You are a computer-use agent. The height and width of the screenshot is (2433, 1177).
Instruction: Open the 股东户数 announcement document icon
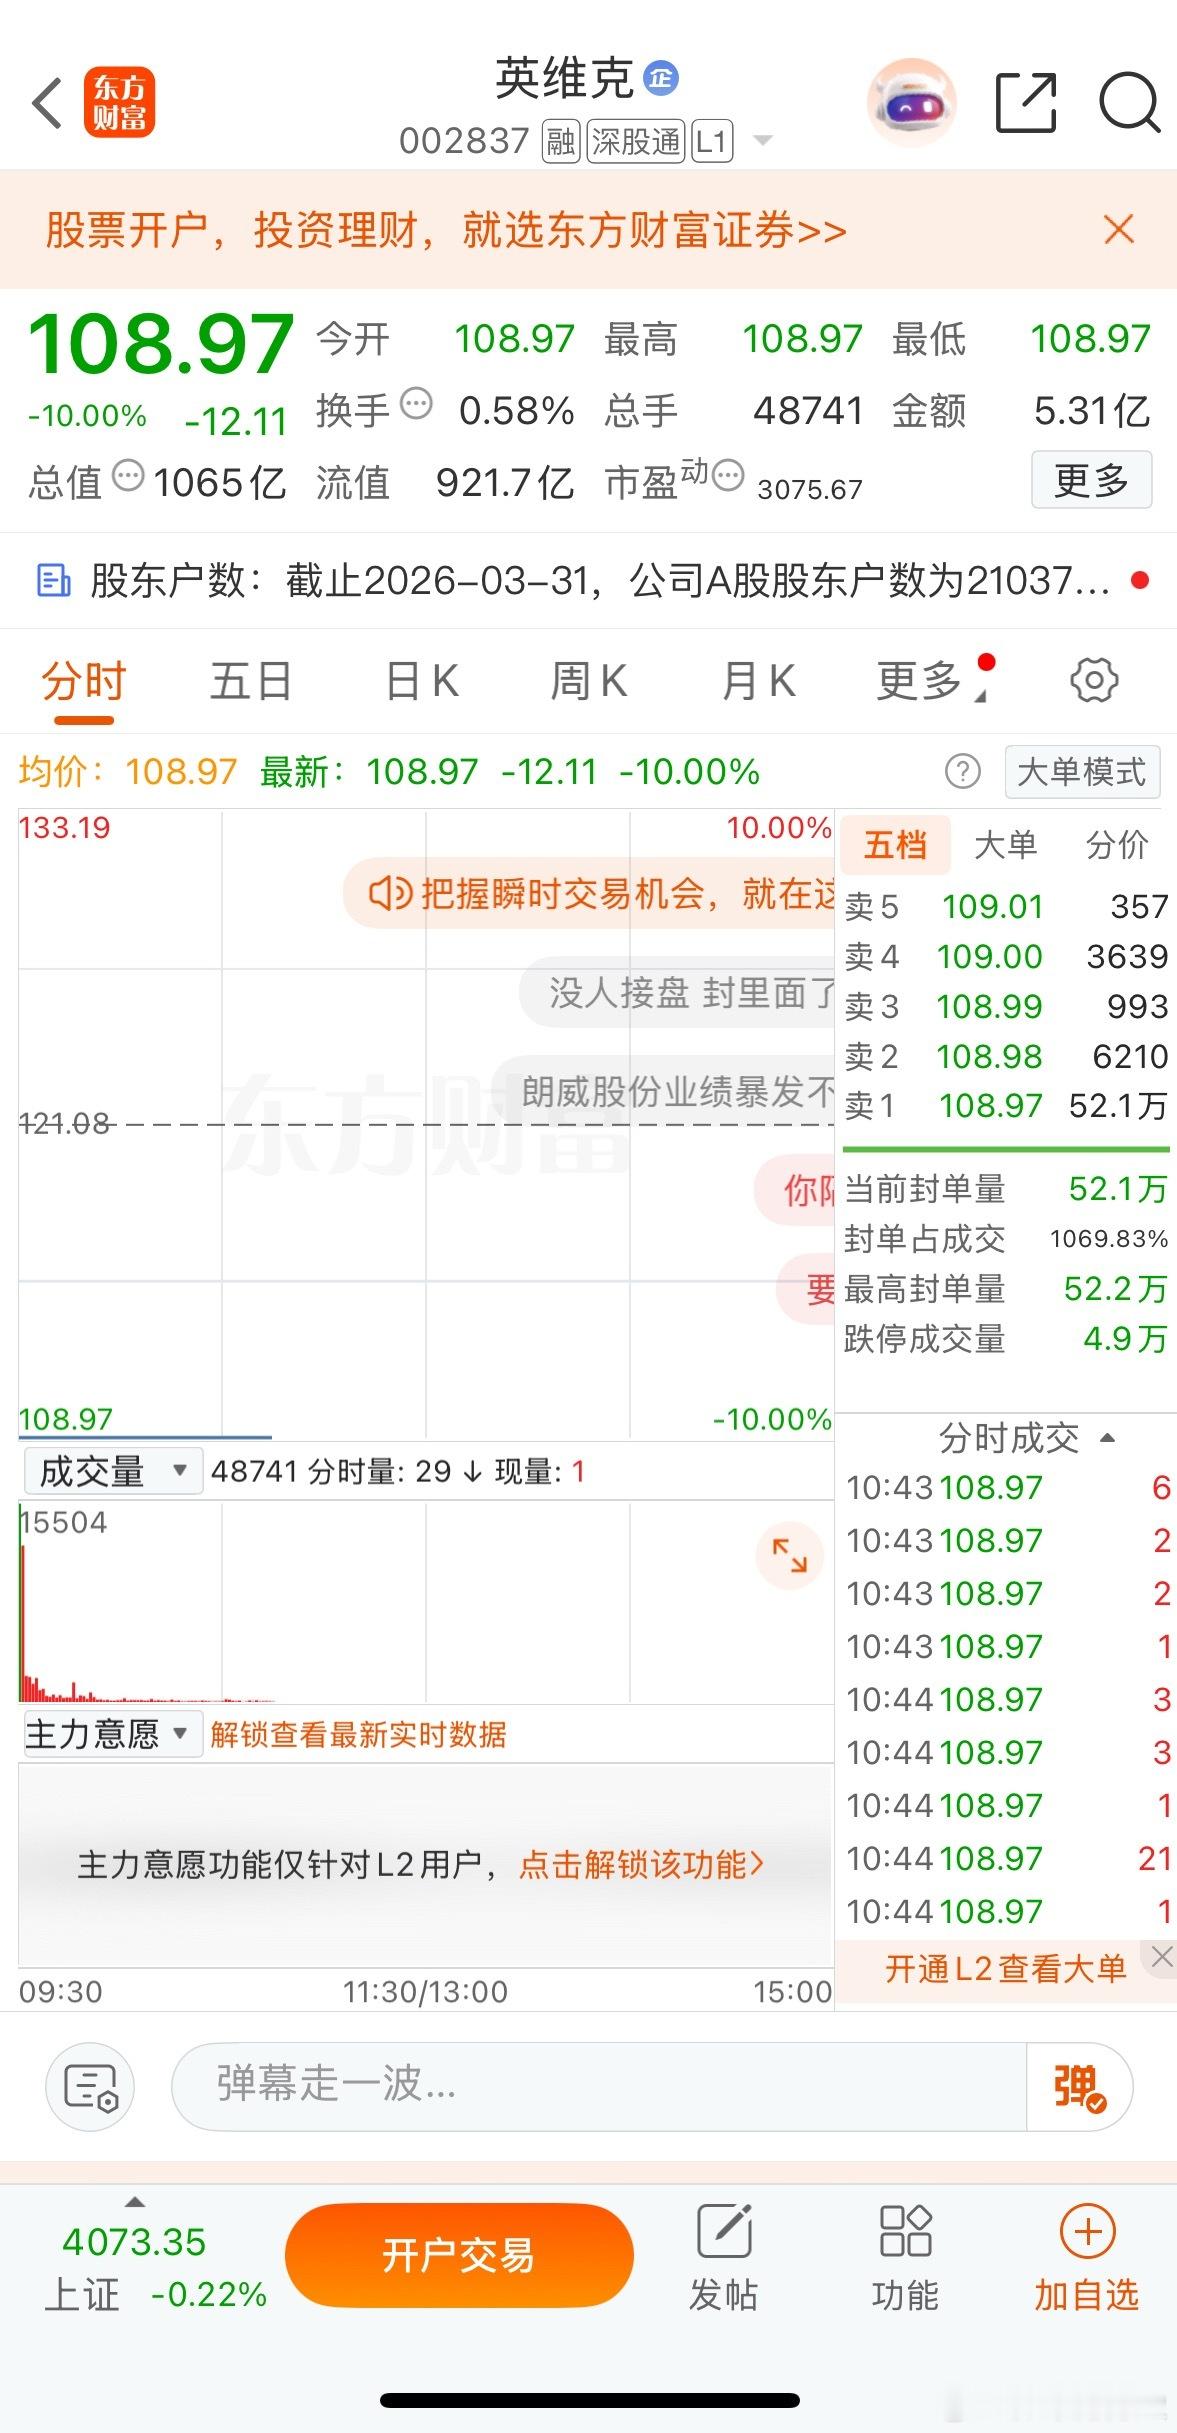tap(53, 580)
